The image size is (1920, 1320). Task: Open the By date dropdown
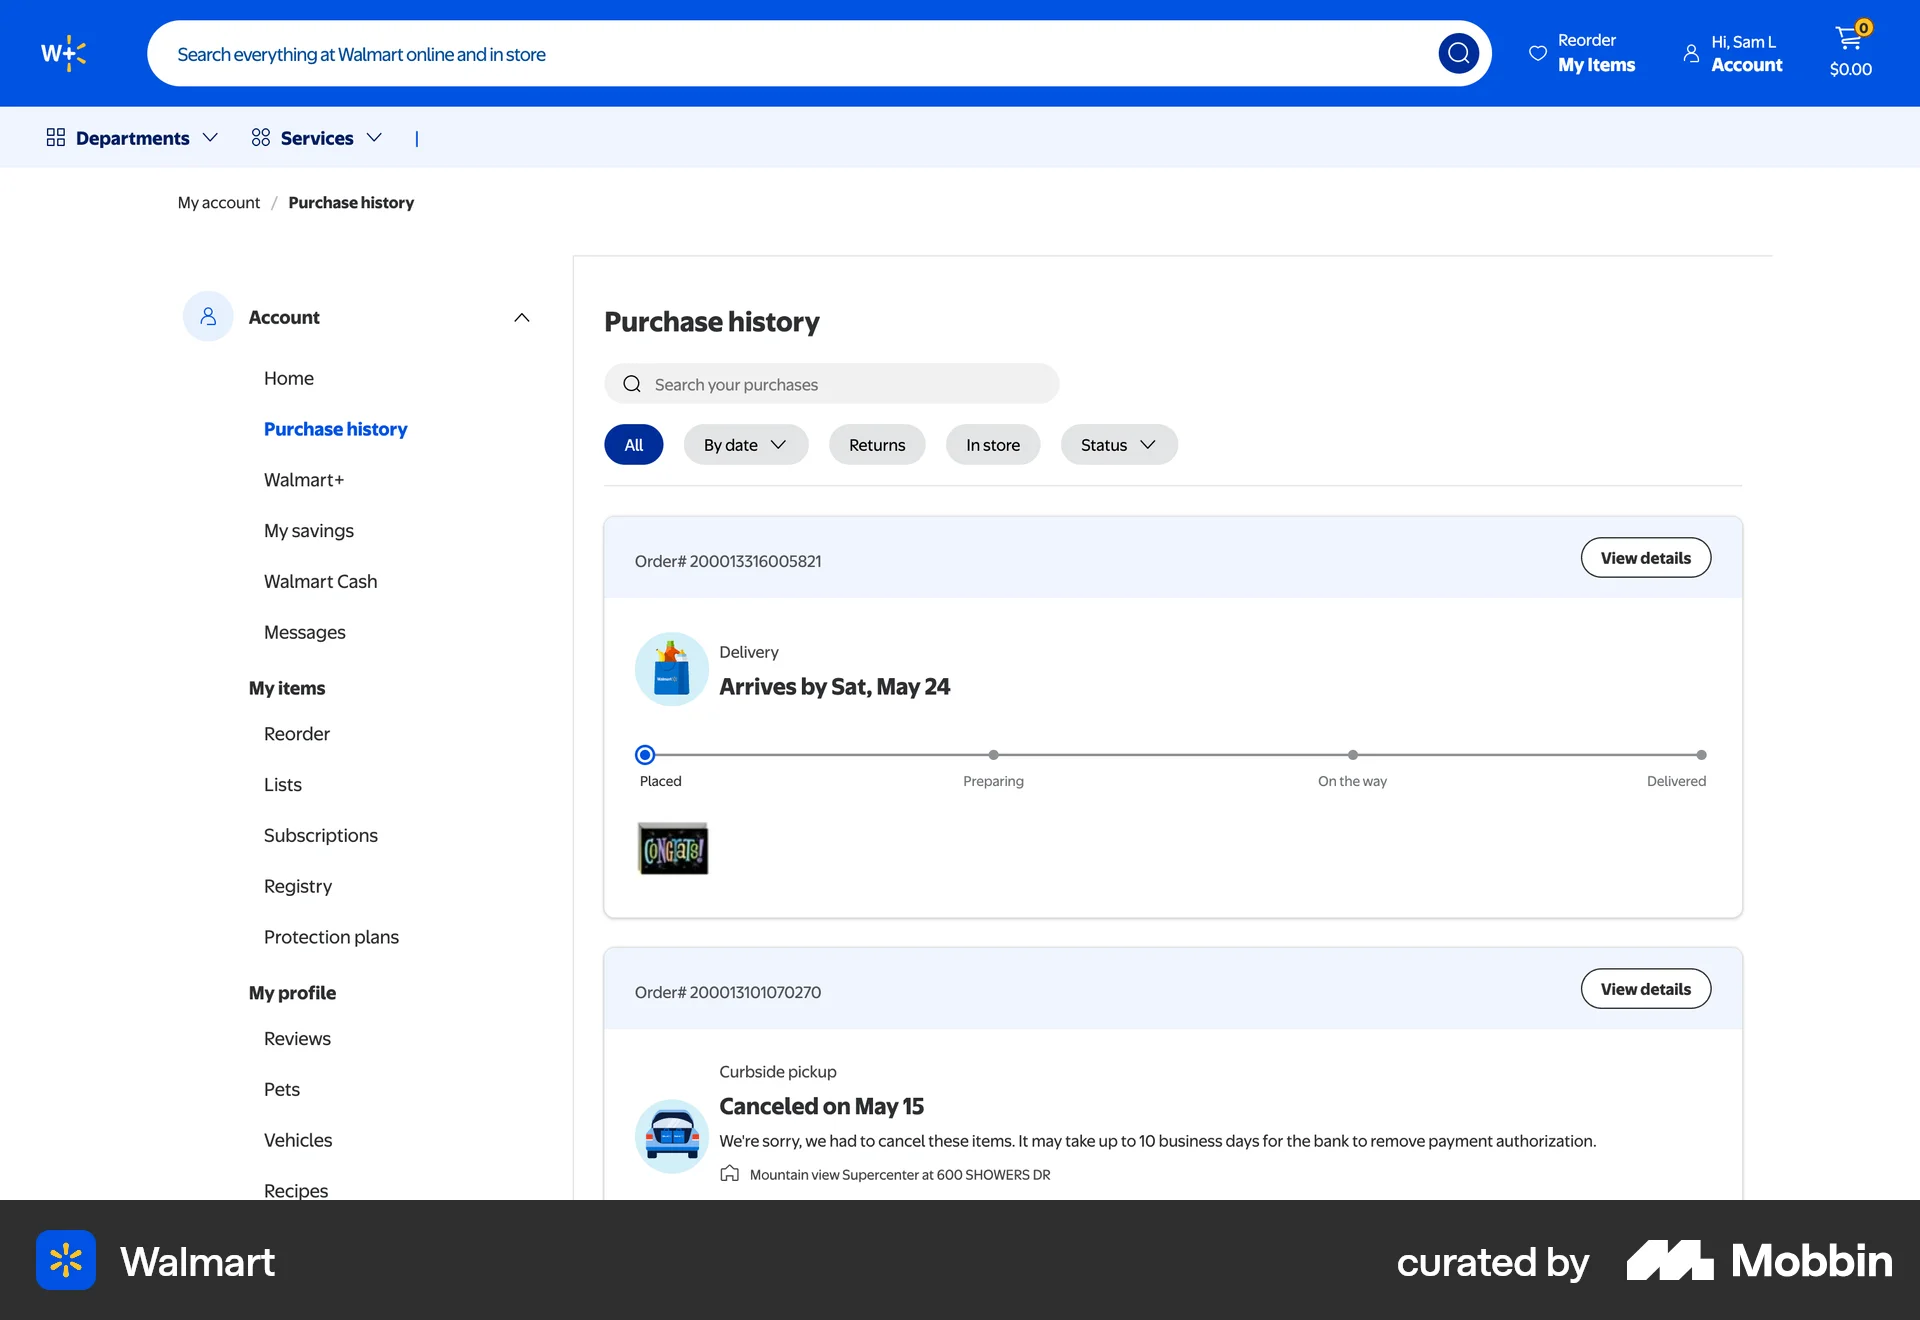tap(745, 444)
